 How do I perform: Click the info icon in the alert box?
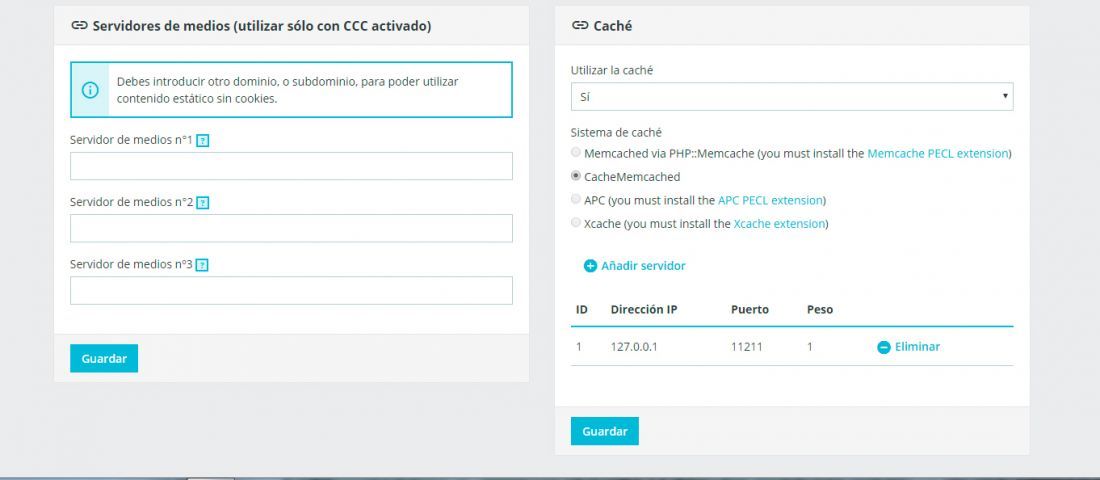click(x=90, y=90)
